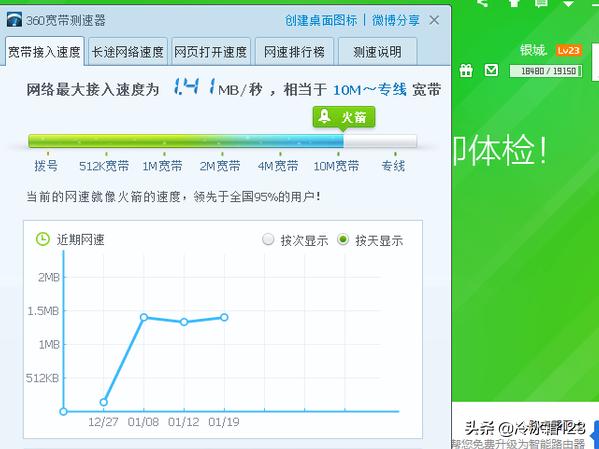Click the 360宽带测速器 logo icon
Viewport: 599px width, 449px height.
coord(14,19)
